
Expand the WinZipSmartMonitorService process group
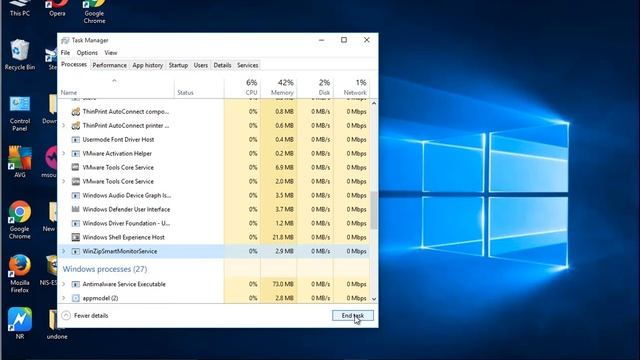click(x=64, y=251)
